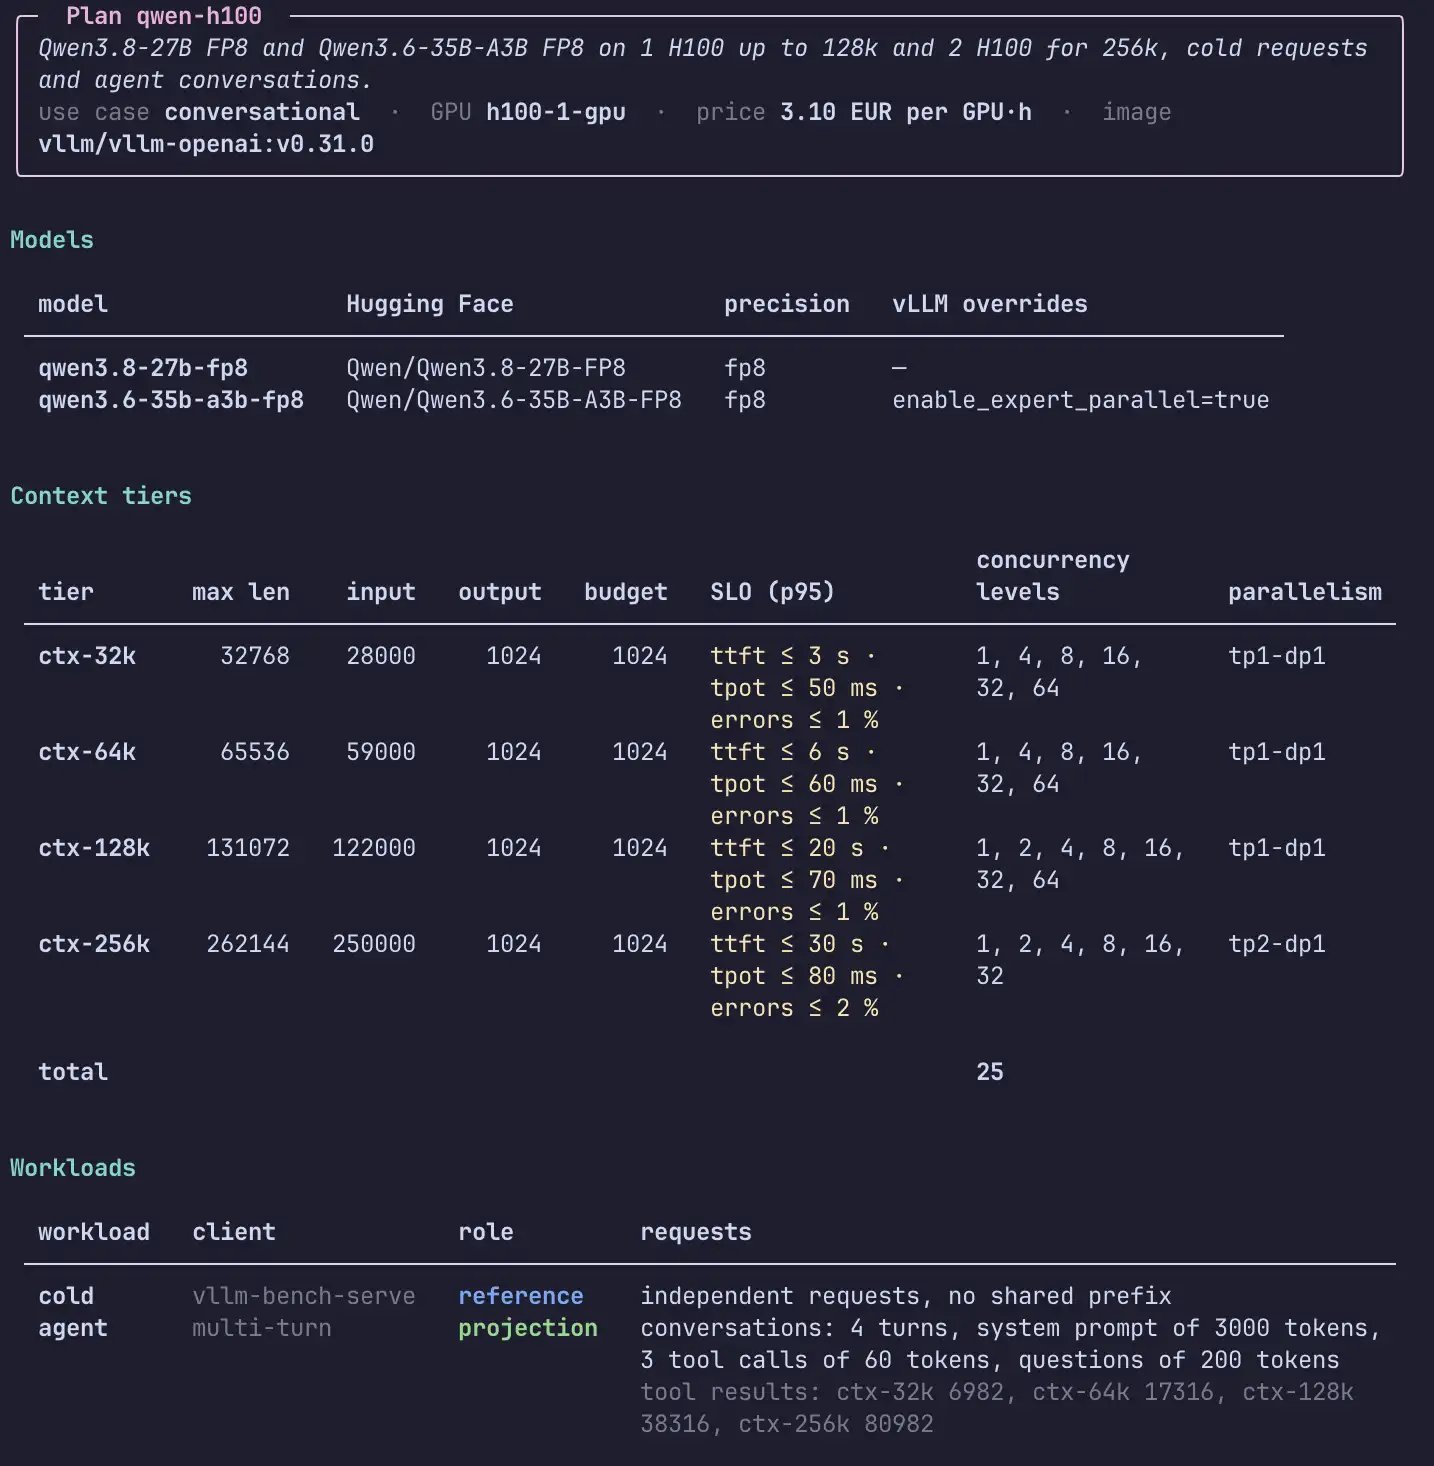Select the 'Context tiers' section heading
Viewport: 1434px width, 1466px height.
pyautogui.click(x=101, y=496)
